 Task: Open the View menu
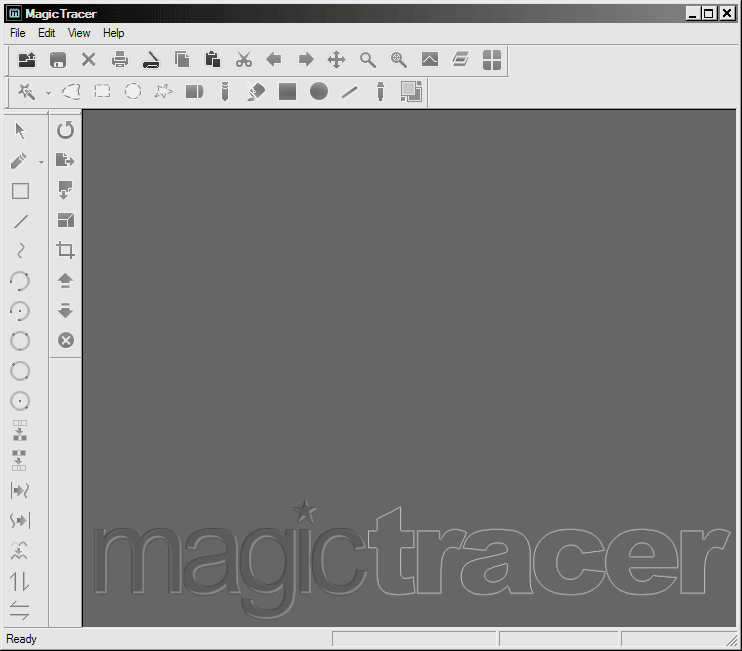[x=79, y=33]
